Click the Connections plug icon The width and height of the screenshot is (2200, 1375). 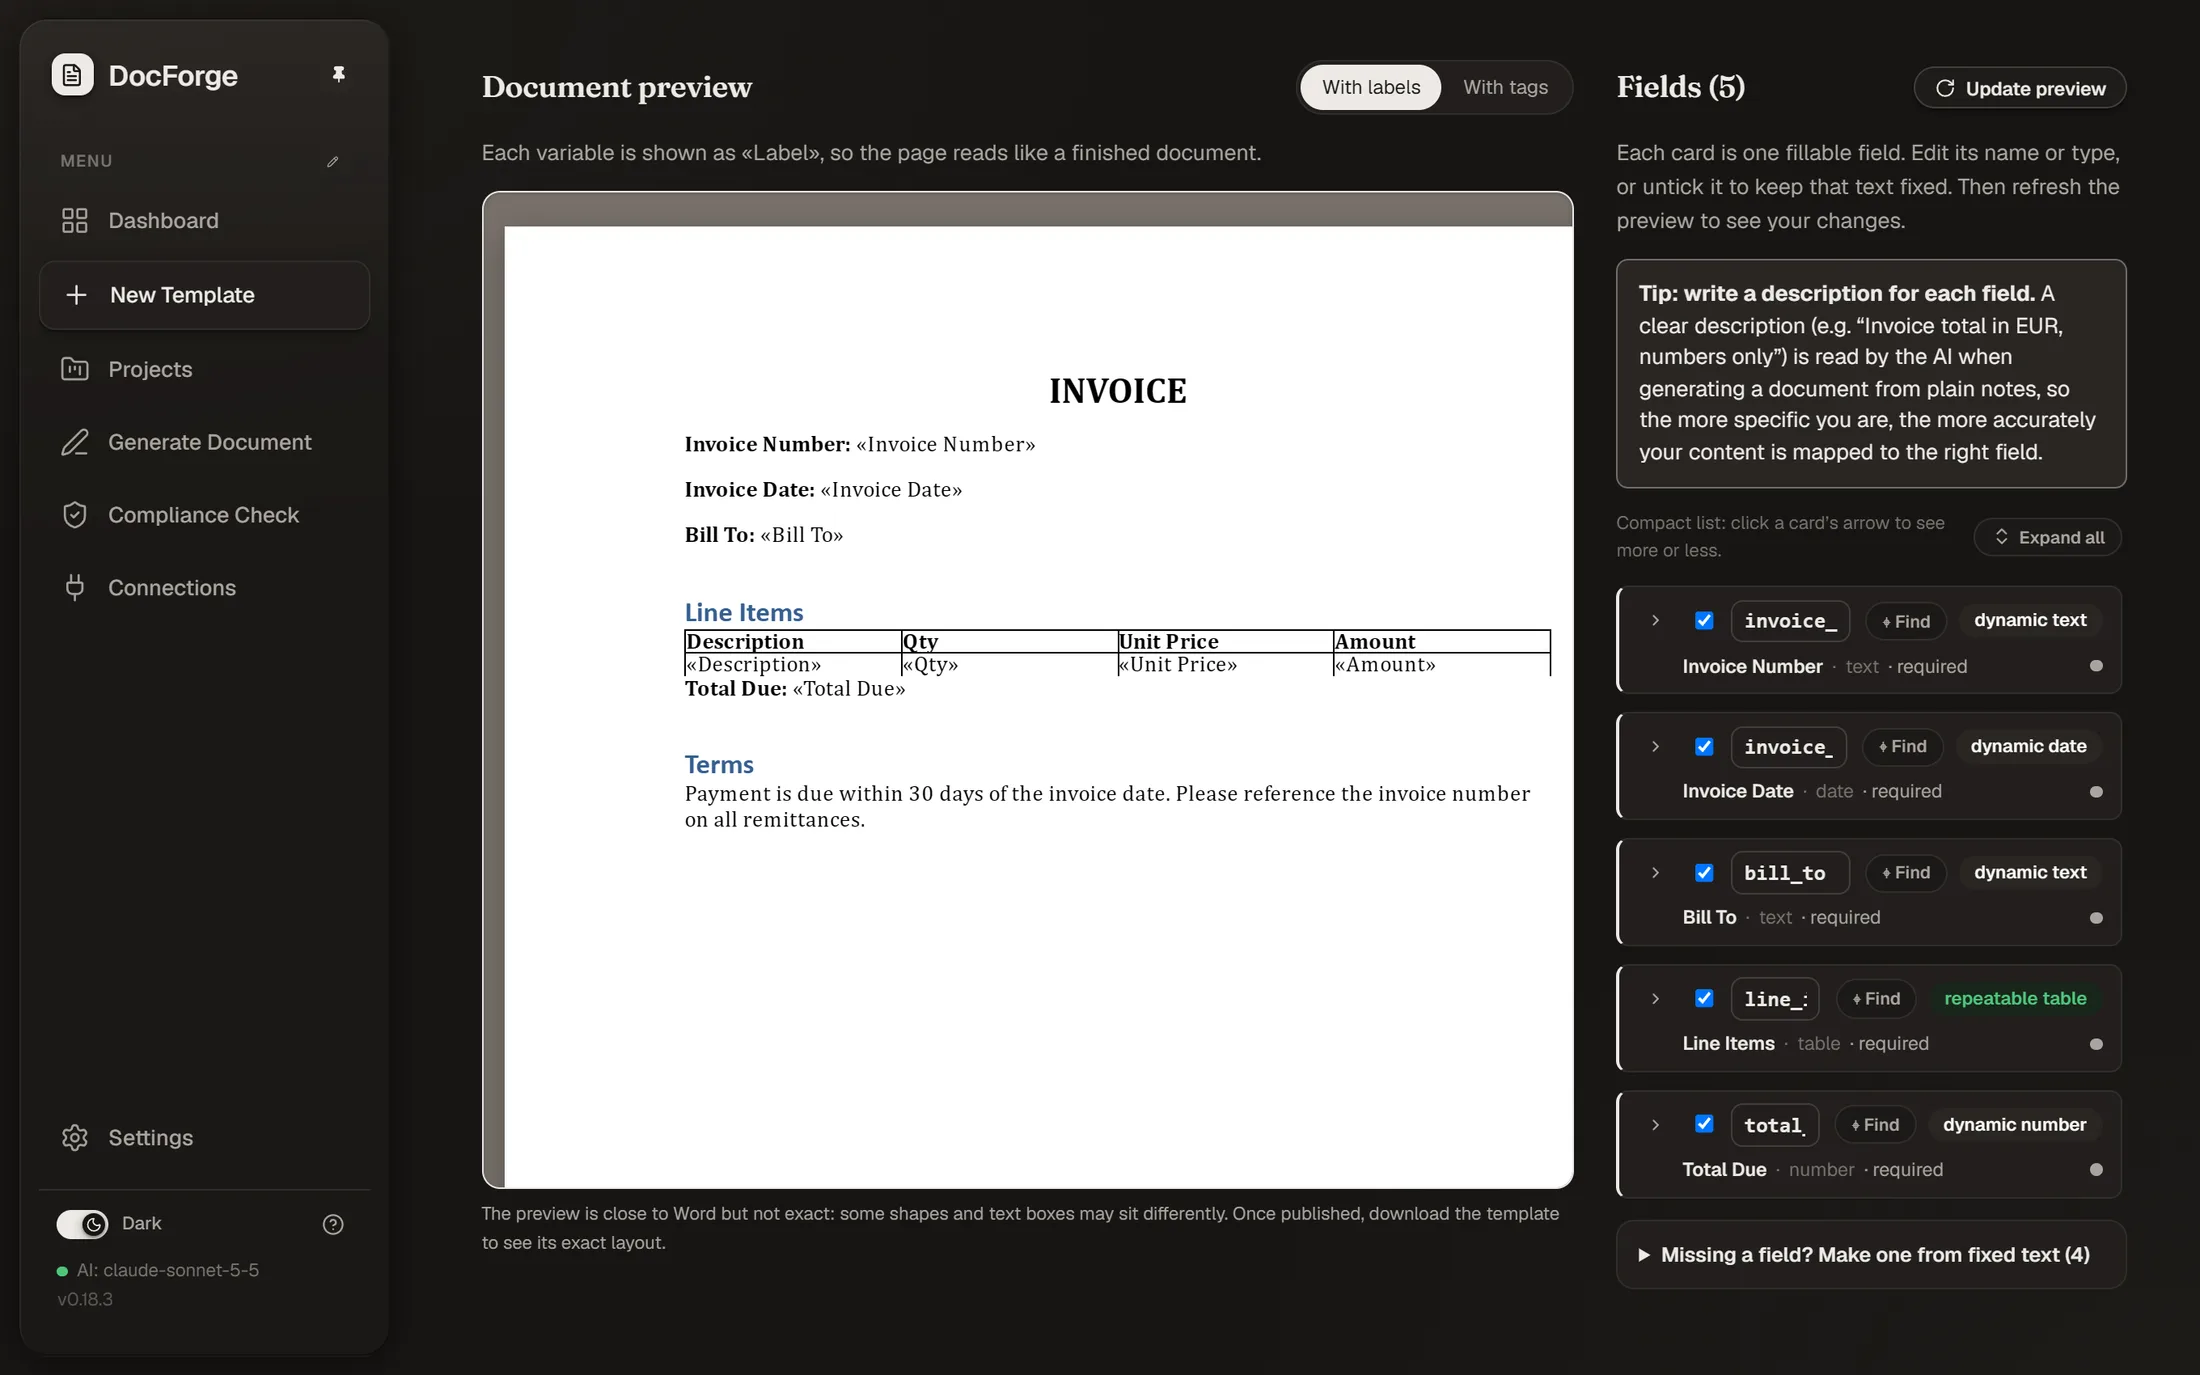click(x=75, y=588)
